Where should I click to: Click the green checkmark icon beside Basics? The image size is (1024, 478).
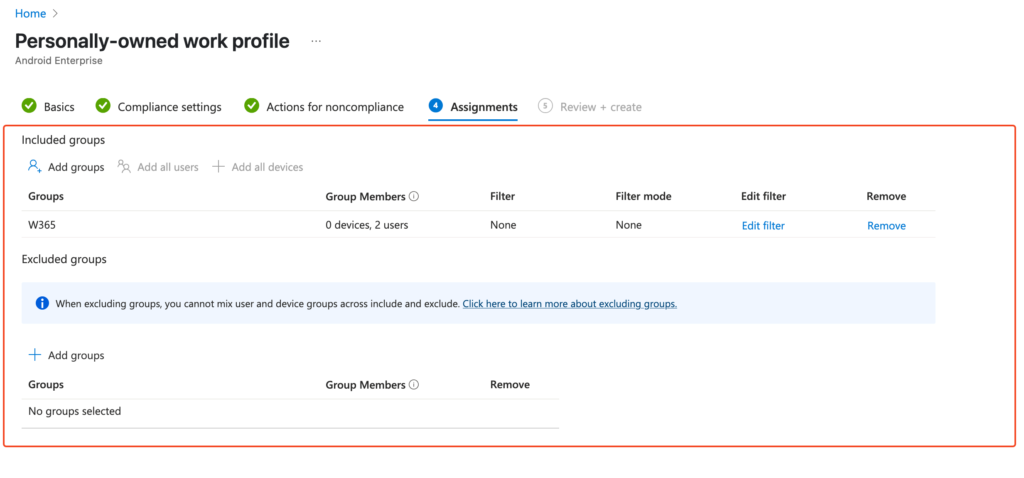click(x=29, y=106)
